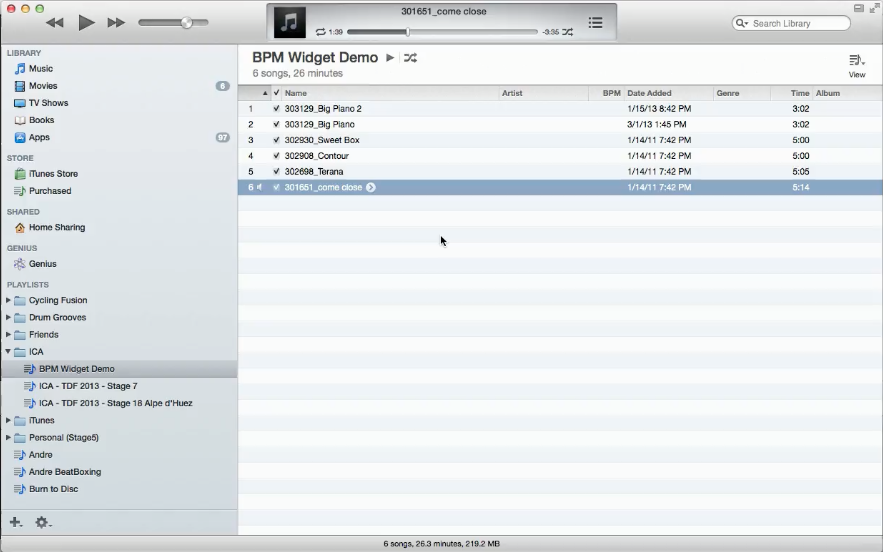Go back with the rewind button
Image resolution: width=883 pixels, height=552 pixels.
(55, 22)
